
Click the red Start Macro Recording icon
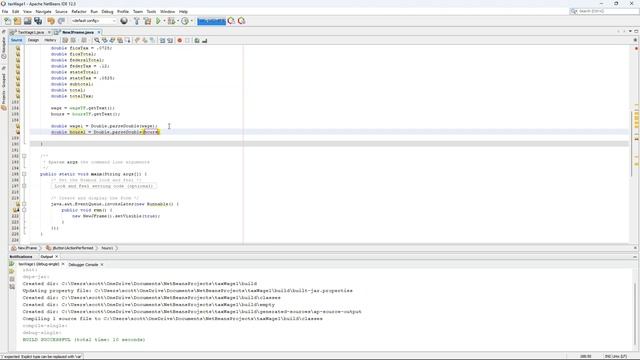[x=179, y=40]
